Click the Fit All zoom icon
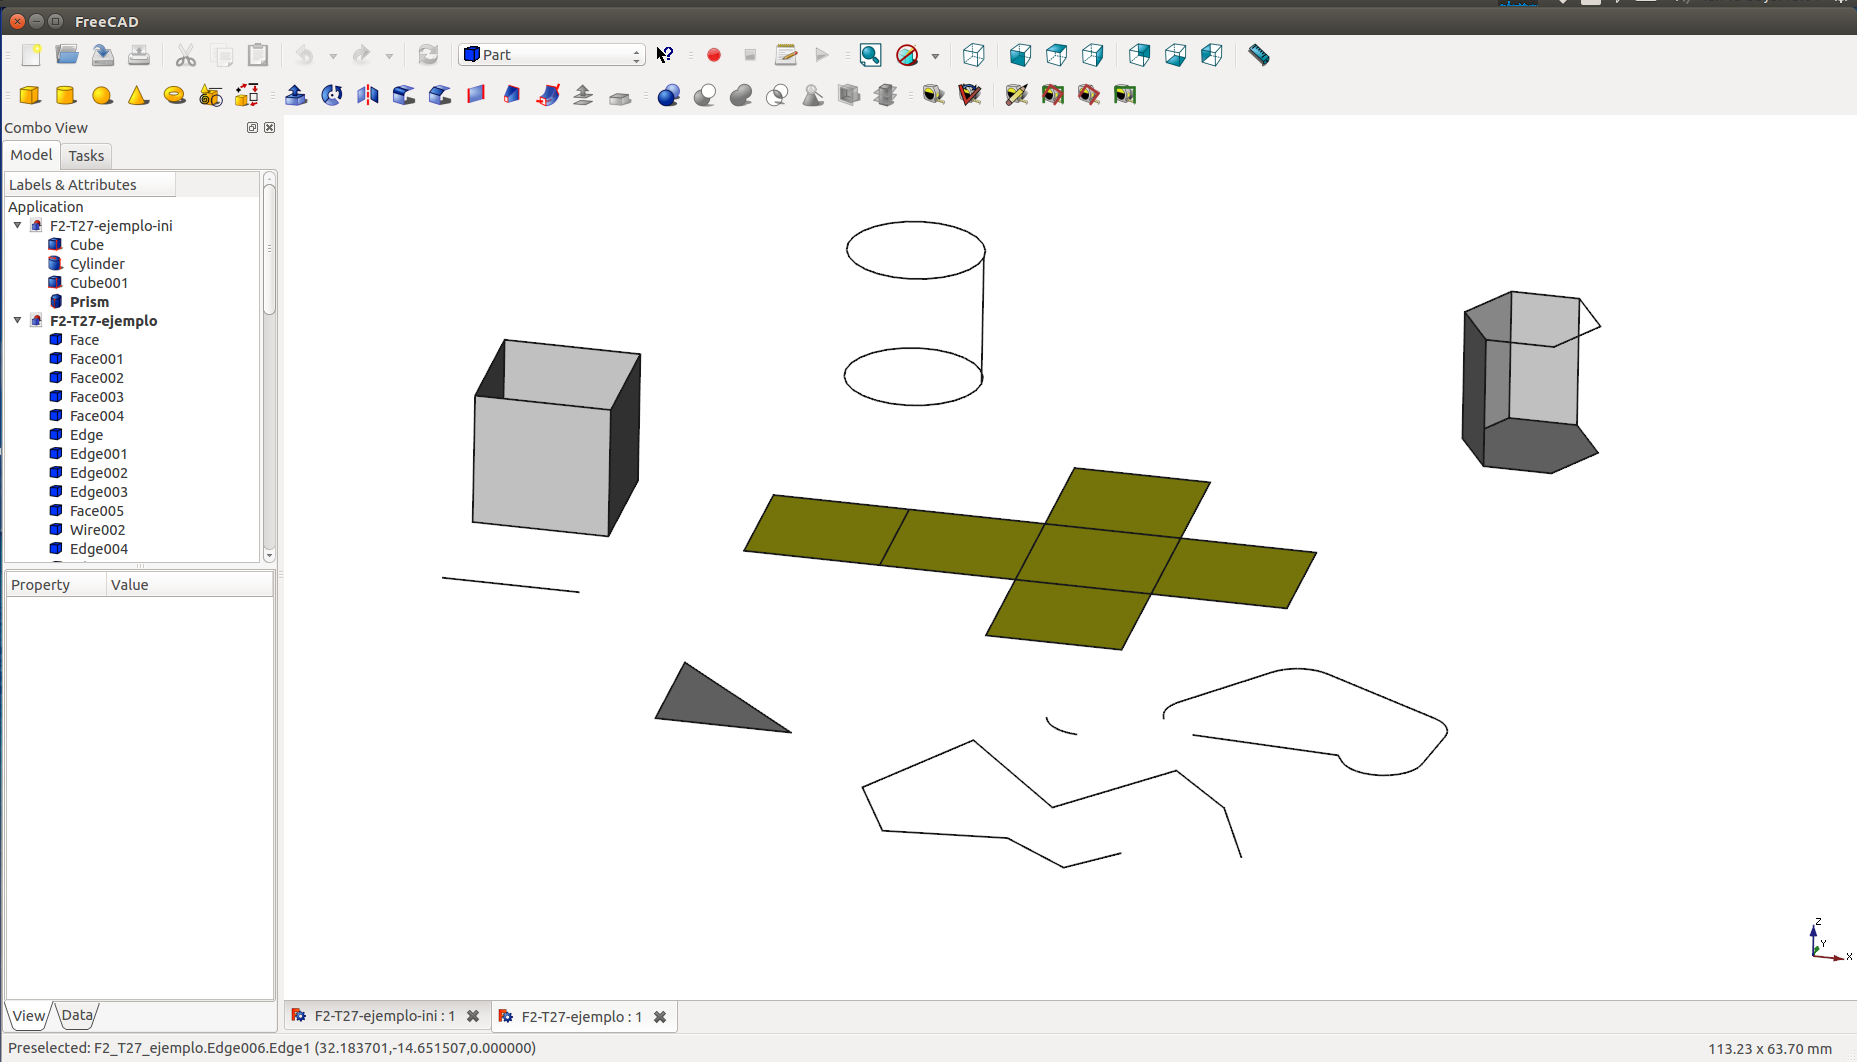 click(870, 55)
